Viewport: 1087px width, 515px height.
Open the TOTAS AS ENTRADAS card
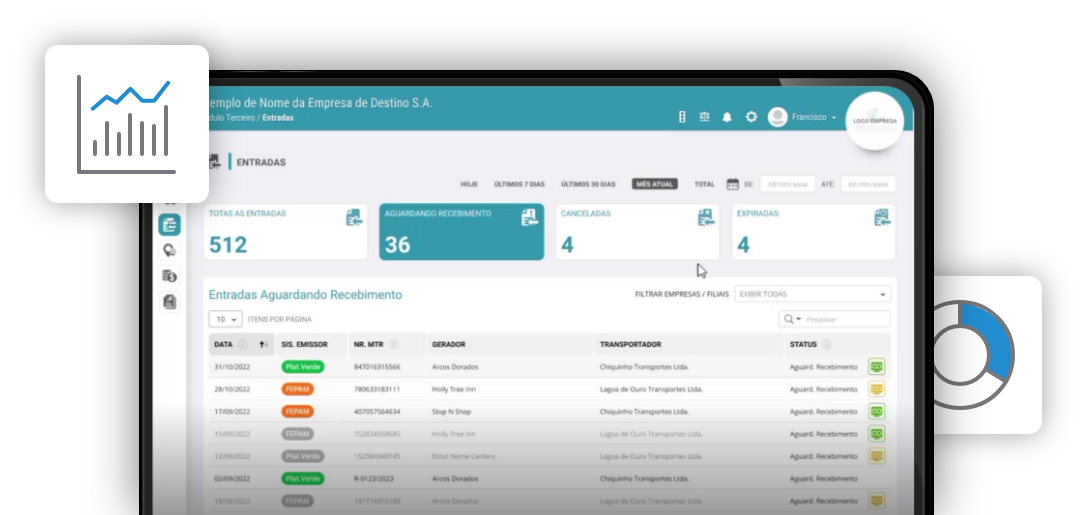(x=285, y=232)
